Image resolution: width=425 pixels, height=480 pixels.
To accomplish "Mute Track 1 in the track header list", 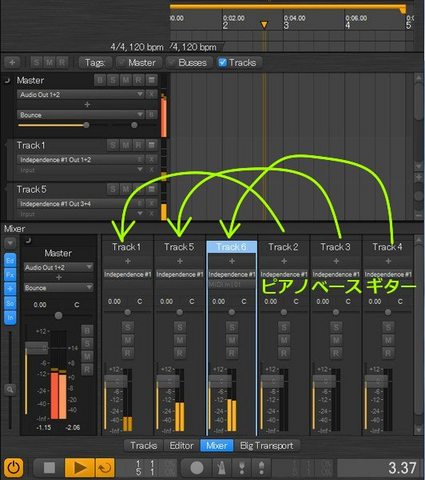I will click(x=126, y=145).
